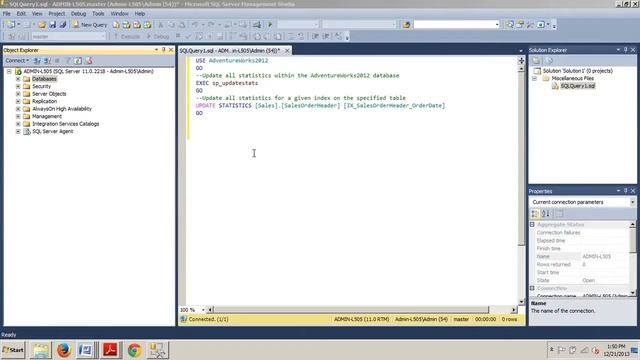Open the available databases dropdown showing master
The width and height of the screenshot is (640, 360).
coord(69,36)
